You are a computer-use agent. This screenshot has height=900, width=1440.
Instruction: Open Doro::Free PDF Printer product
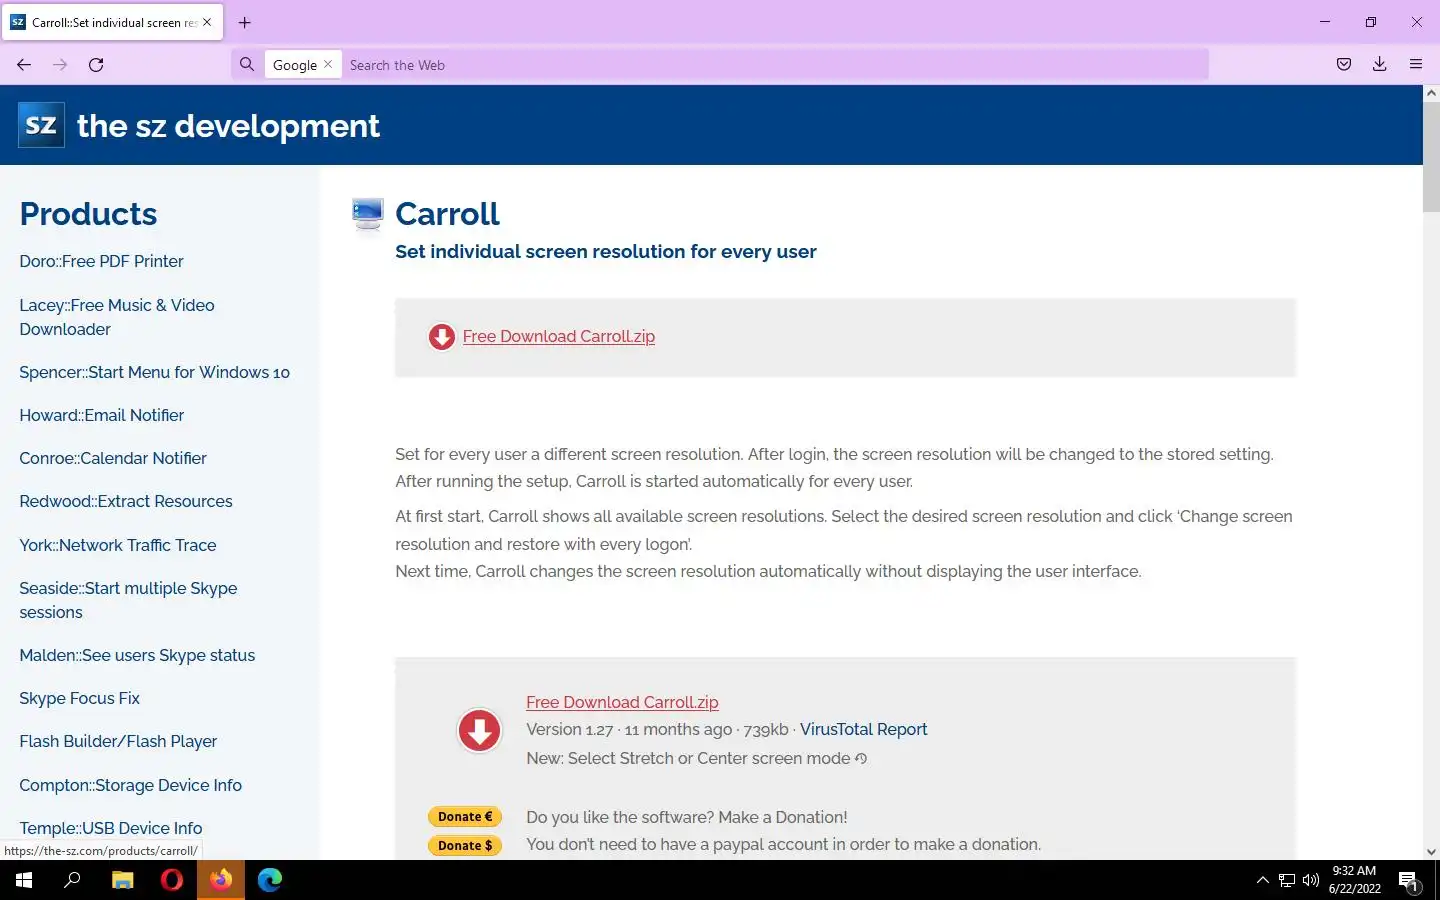[101, 261]
